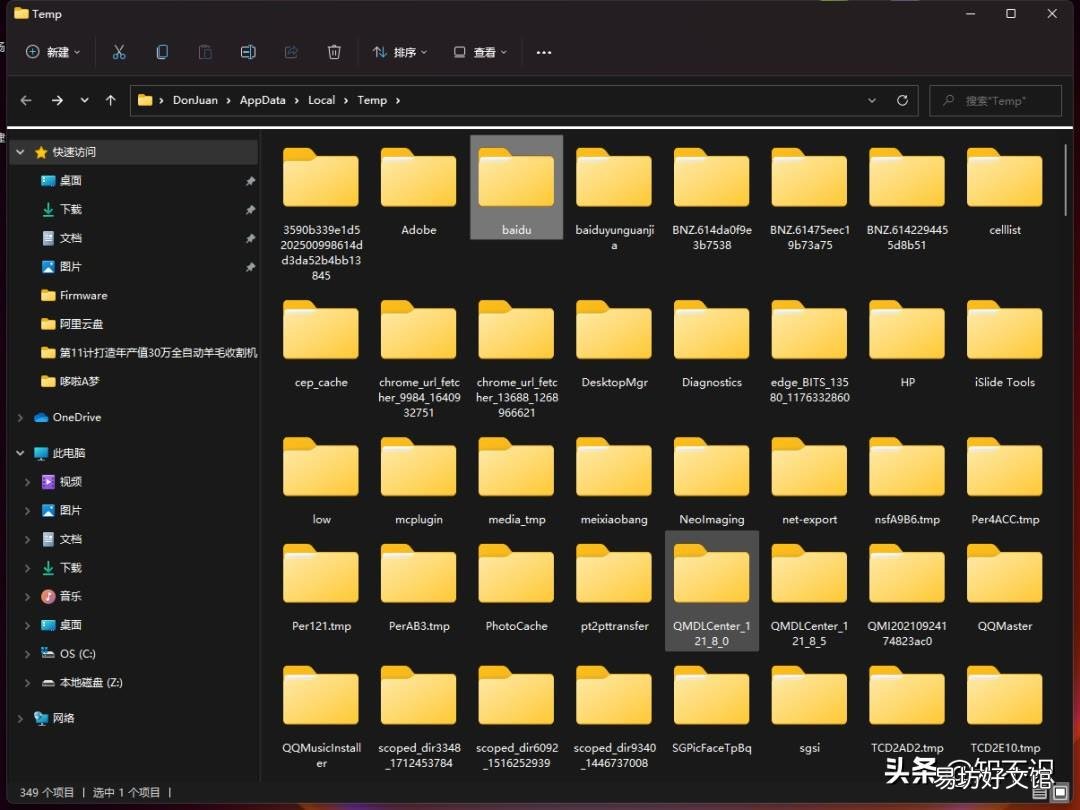This screenshot has width=1080, height=810.
Task: Select the SGPicFaceTpBq folder
Action: (712, 709)
